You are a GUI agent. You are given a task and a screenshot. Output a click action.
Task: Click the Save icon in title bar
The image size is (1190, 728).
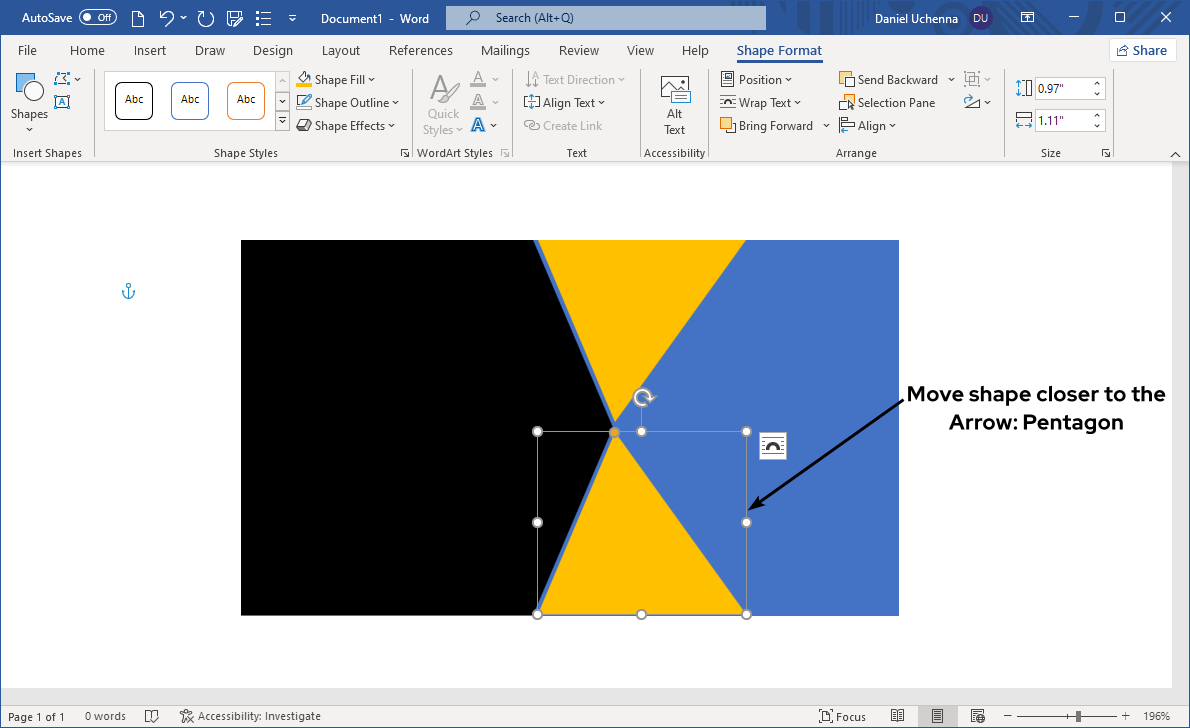(x=236, y=18)
